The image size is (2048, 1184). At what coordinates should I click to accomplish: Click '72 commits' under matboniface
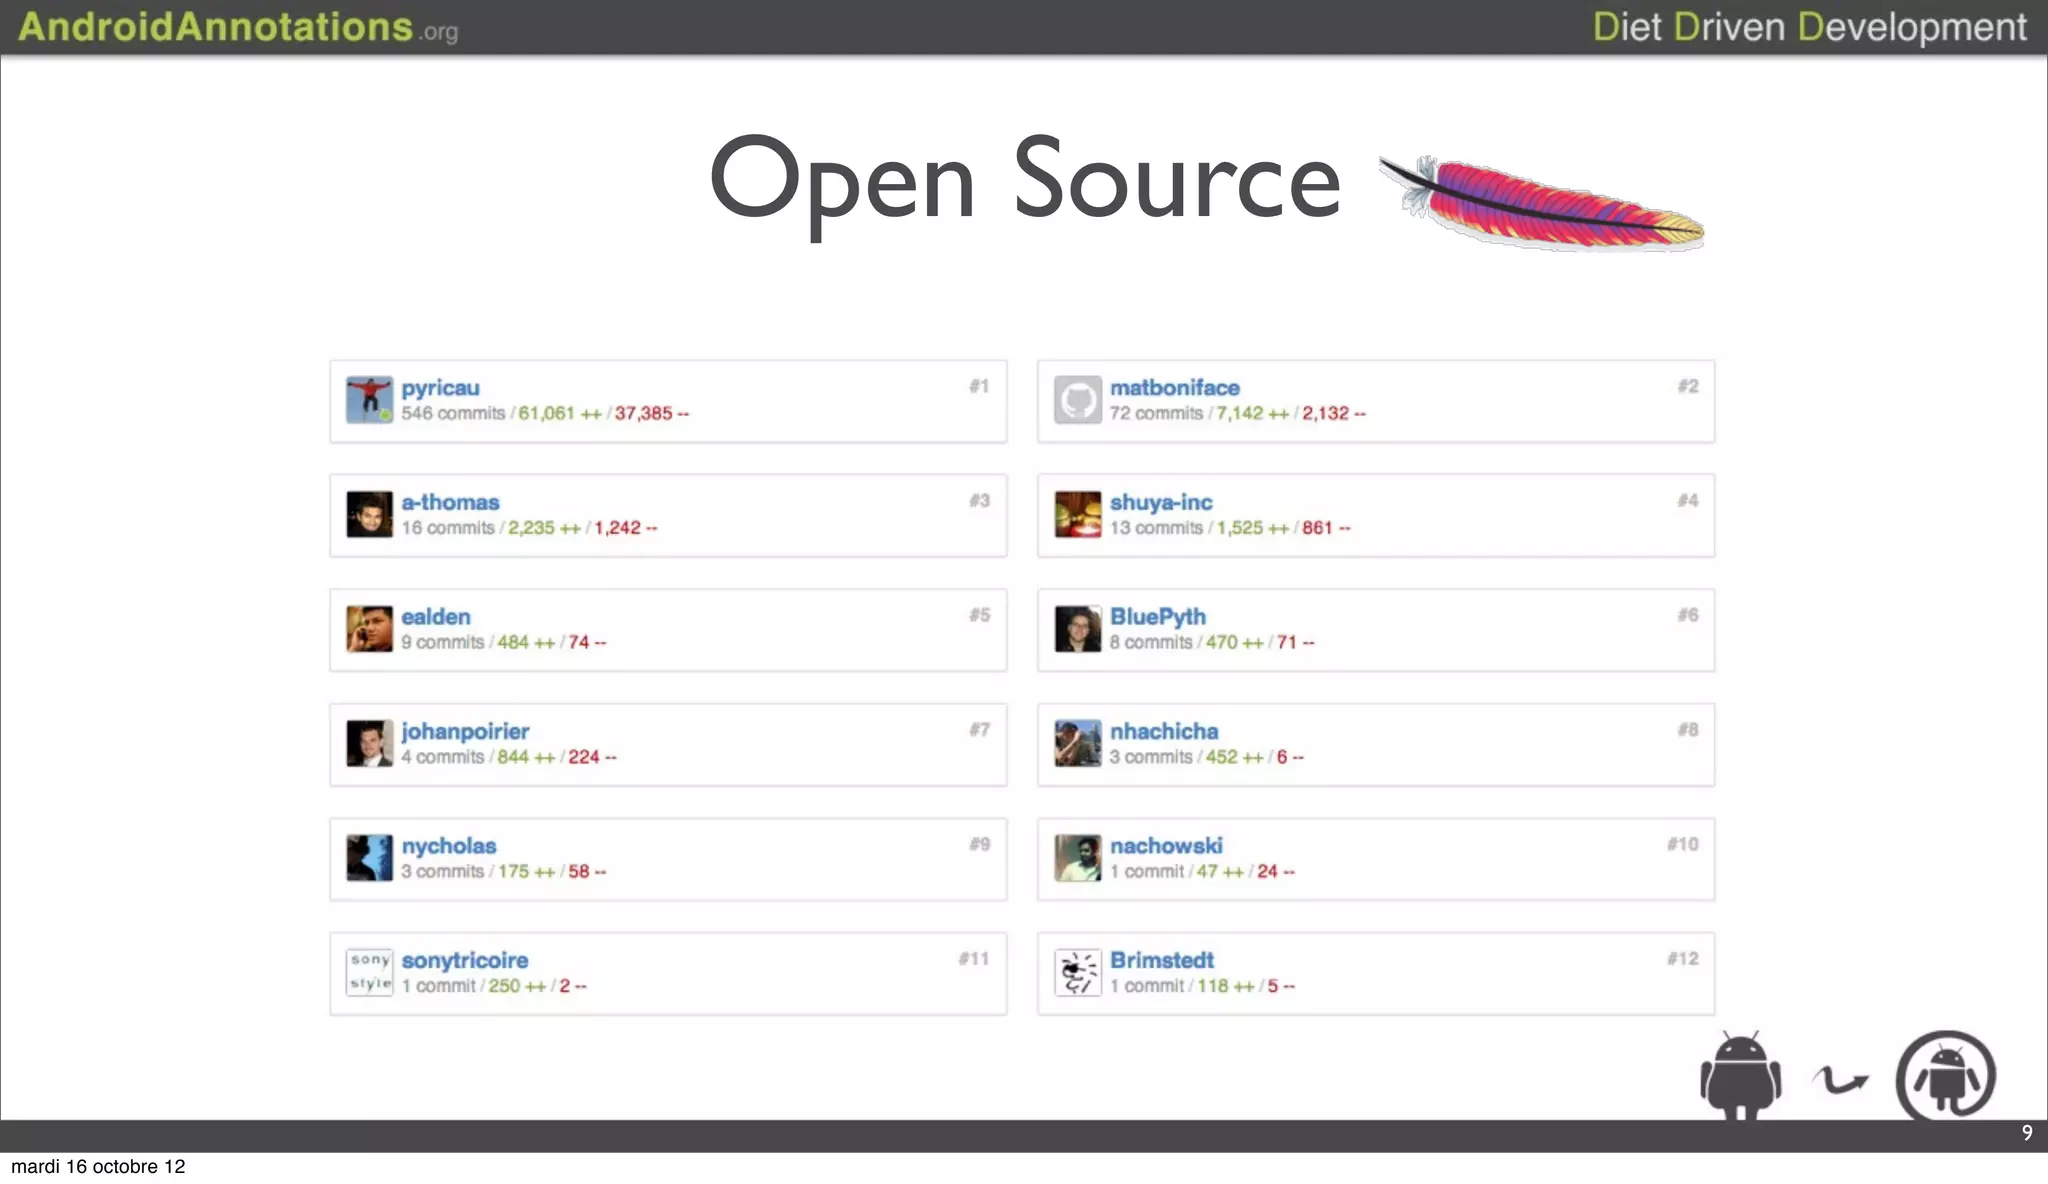(1156, 413)
